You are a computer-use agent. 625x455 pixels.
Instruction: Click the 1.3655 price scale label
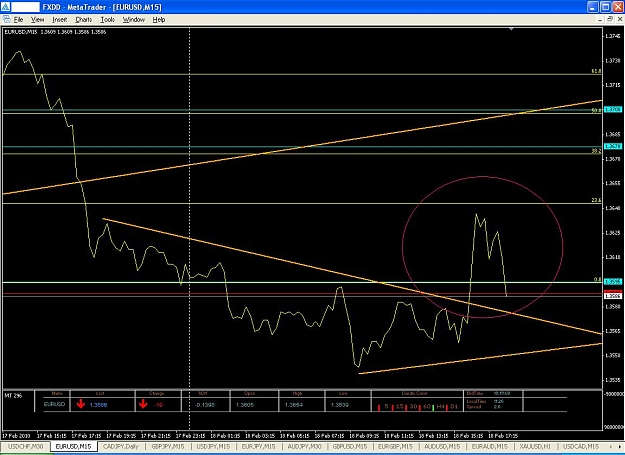613,183
